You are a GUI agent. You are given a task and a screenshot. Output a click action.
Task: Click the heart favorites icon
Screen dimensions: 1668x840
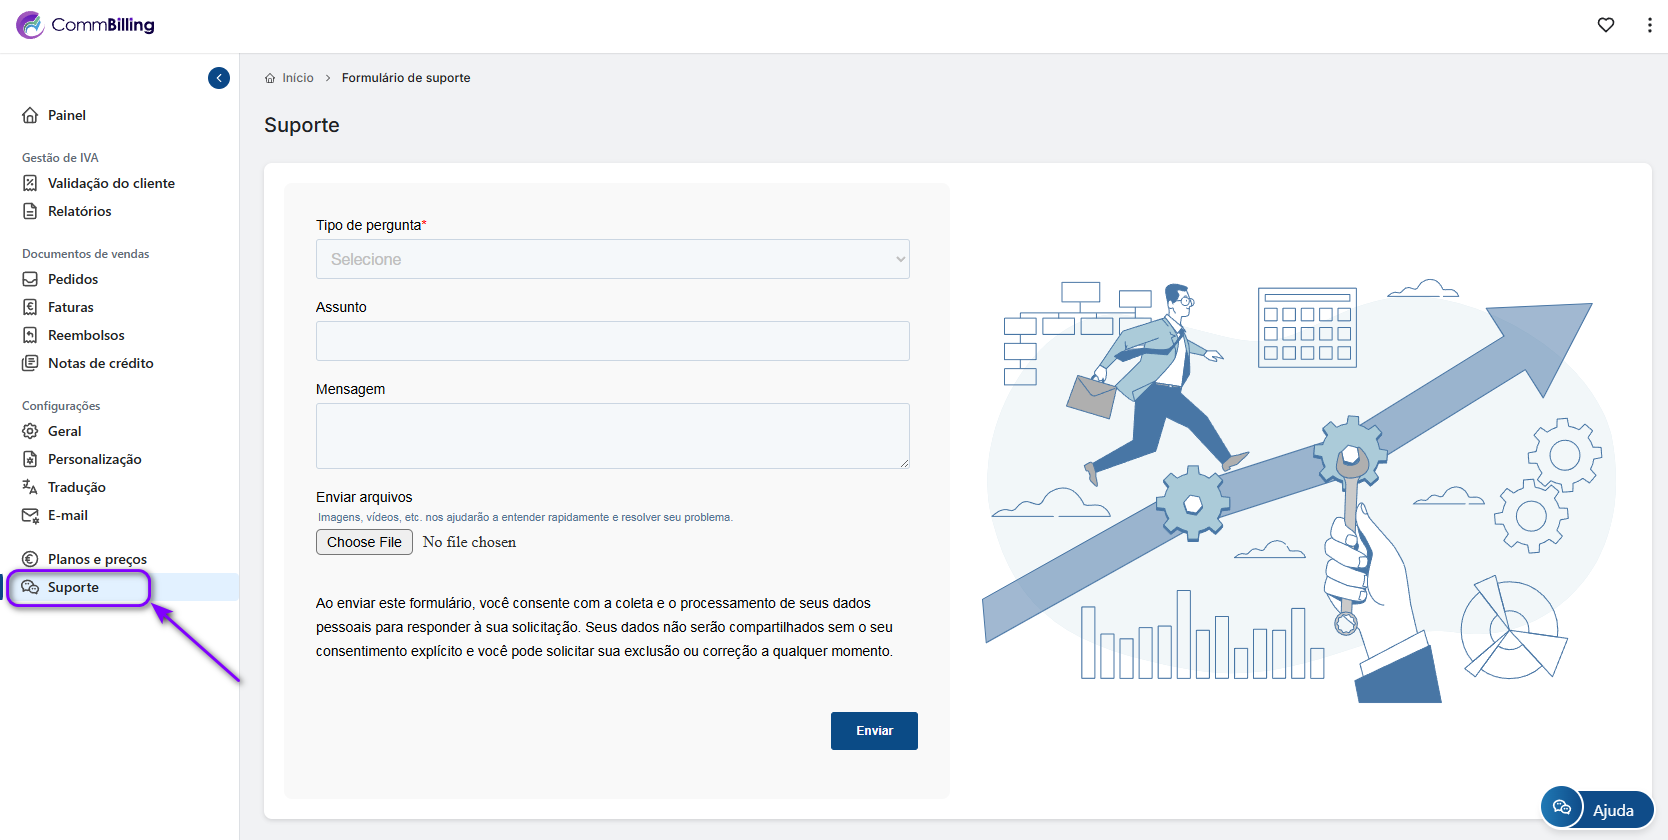pyautogui.click(x=1605, y=25)
